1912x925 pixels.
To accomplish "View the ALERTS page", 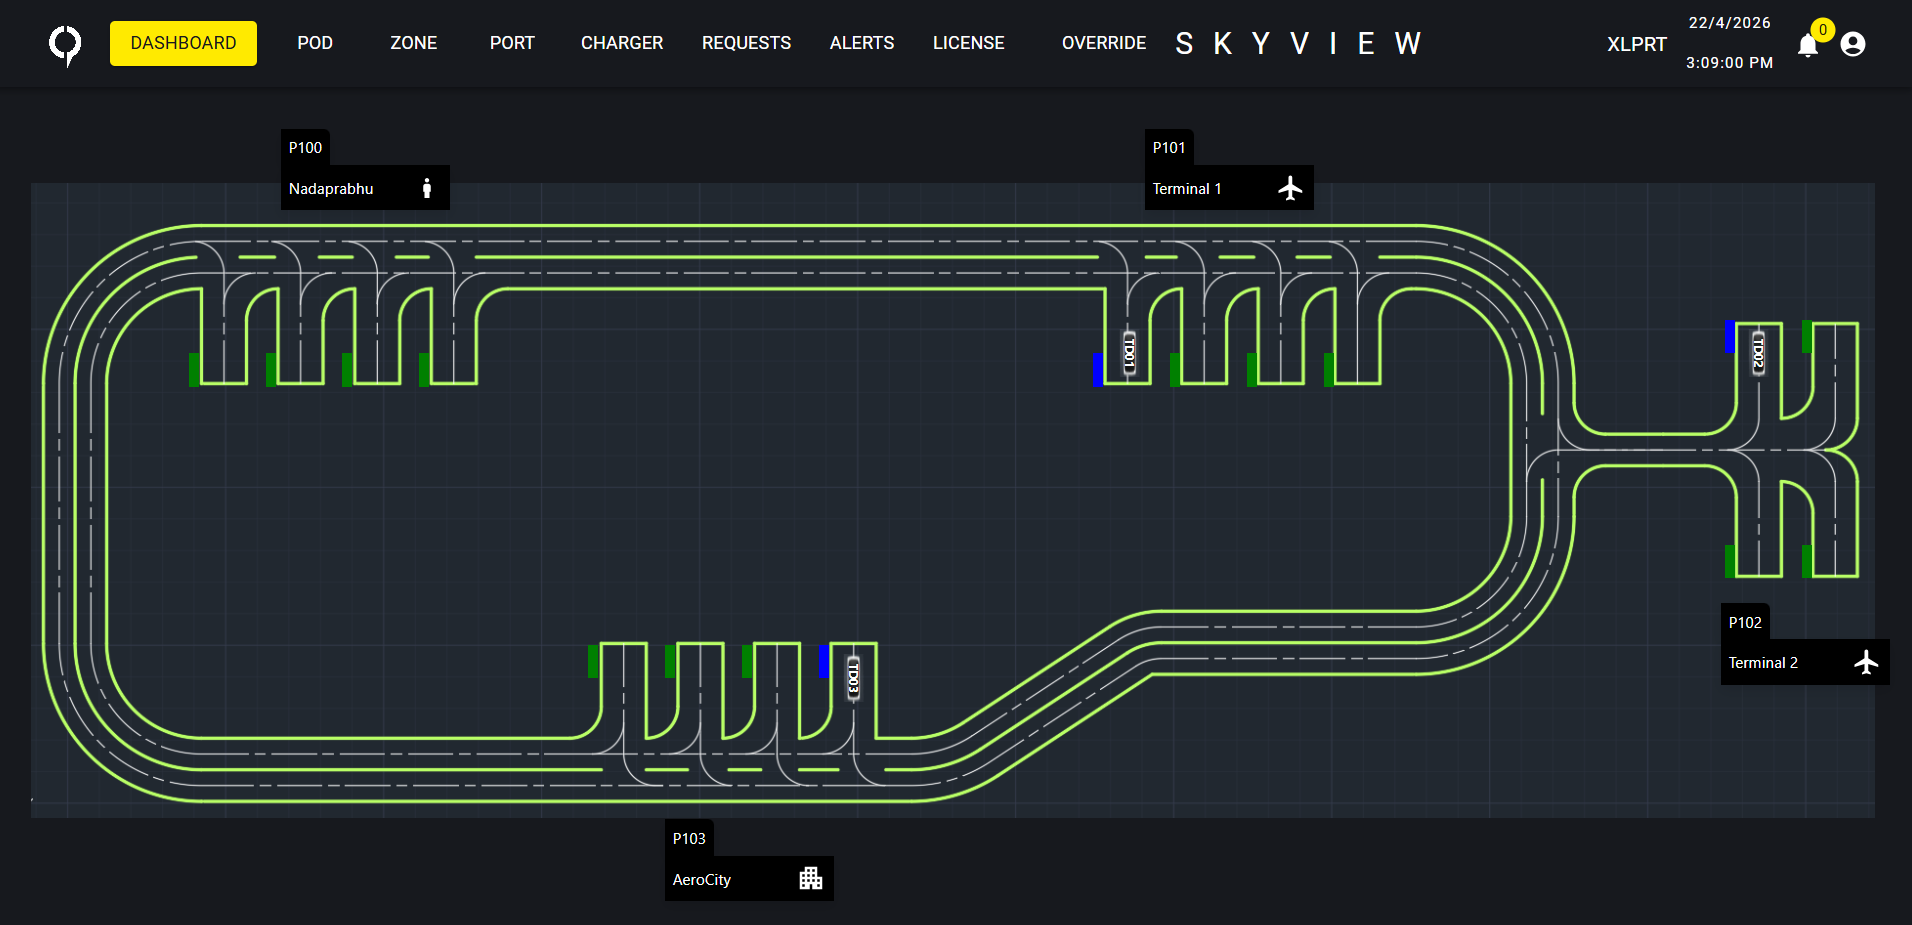I will [861, 43].
